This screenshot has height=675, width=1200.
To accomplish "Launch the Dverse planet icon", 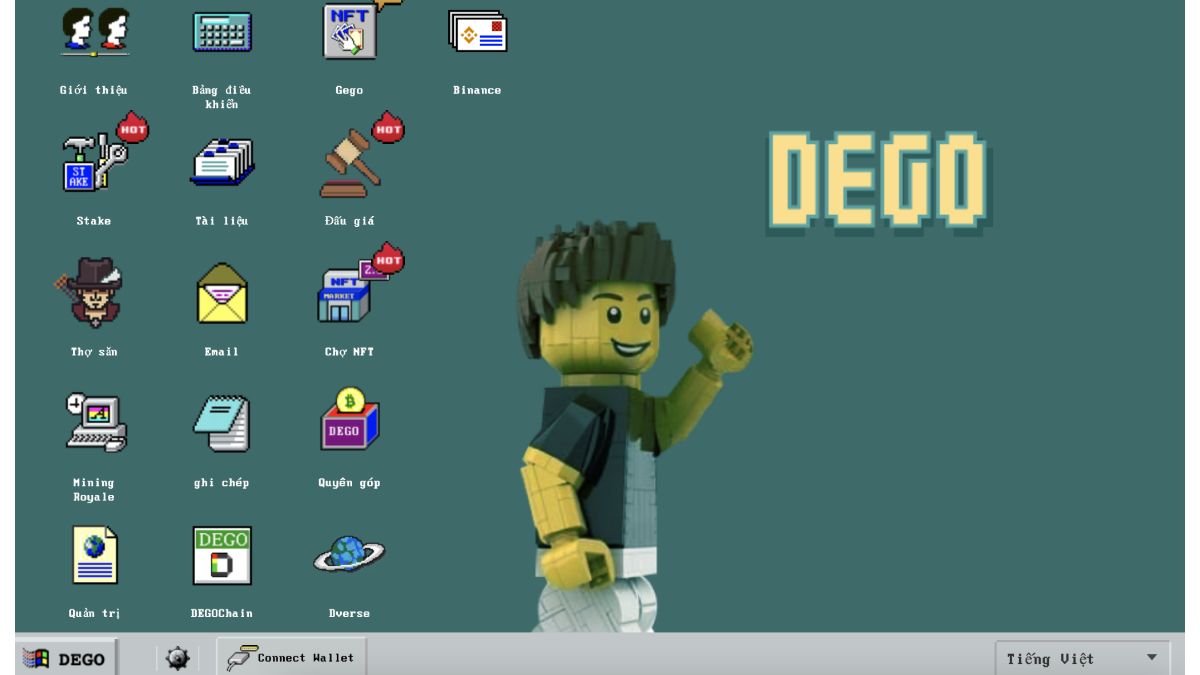I will point(349,555).
